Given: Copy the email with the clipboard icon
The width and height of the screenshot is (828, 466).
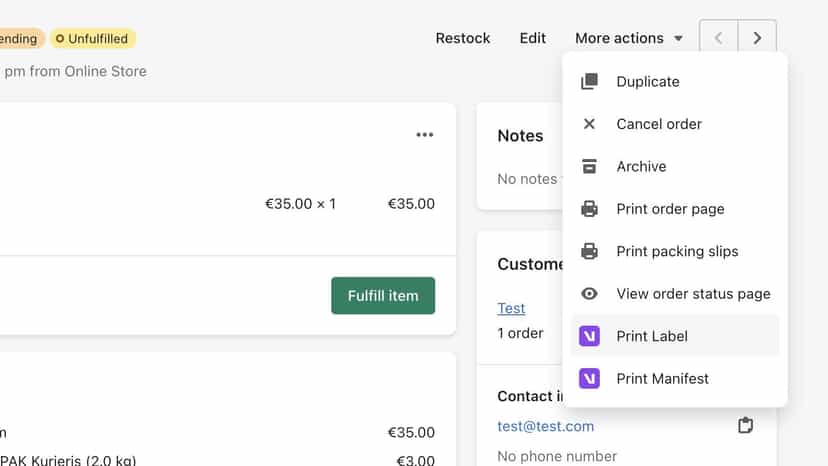Looking at the screenshot, I should [x=745, y=425].
